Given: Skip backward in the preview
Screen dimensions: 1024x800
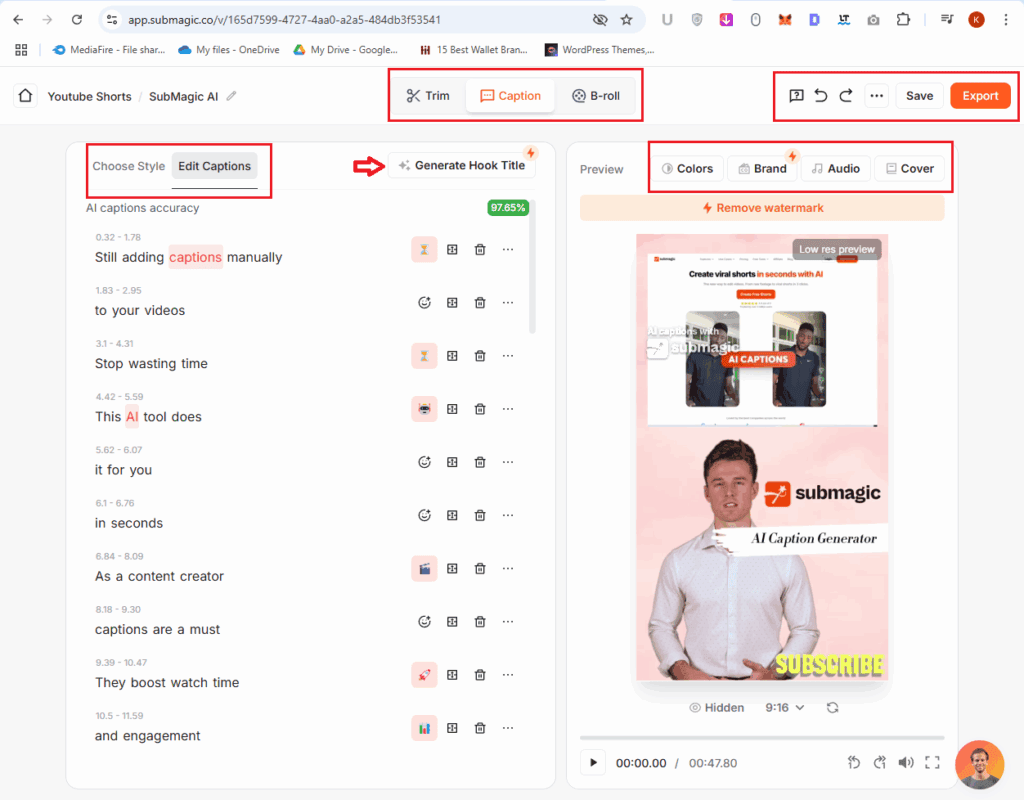Looking at the screenshot, I should (854, 763).
